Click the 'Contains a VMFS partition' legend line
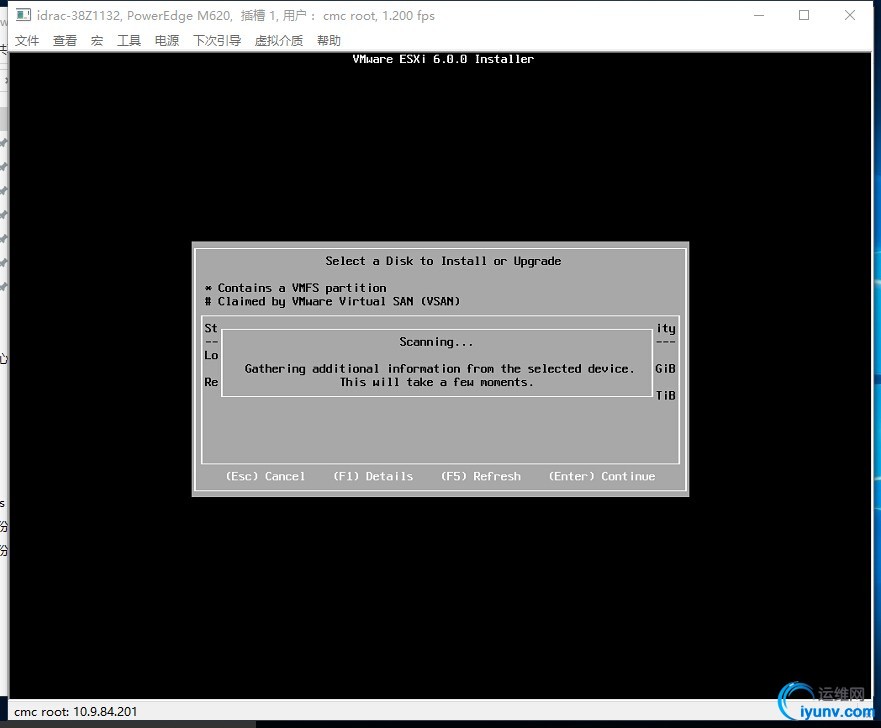Viewport: 881px width, 728px height. (296, 288)
